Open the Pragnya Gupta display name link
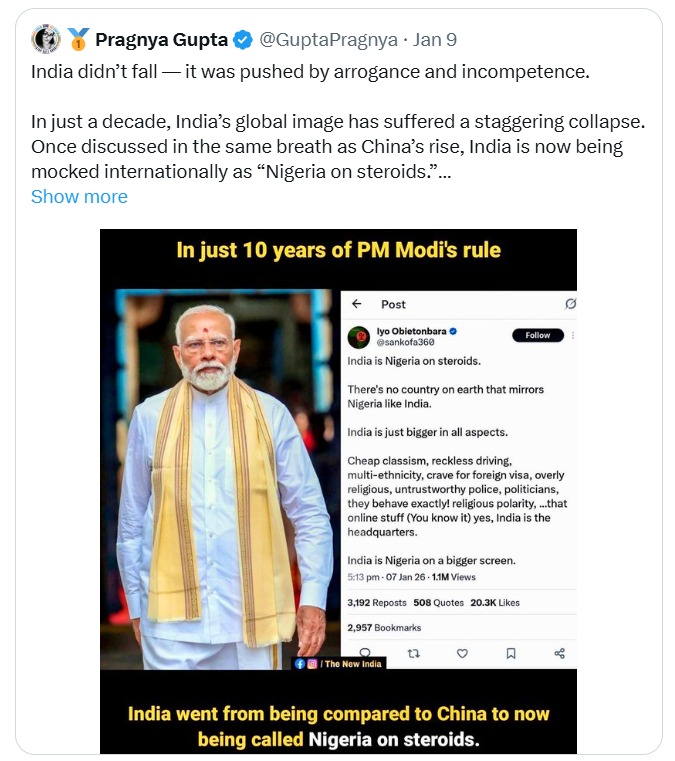This screenshot has width=675, height=761. (161, 41)
